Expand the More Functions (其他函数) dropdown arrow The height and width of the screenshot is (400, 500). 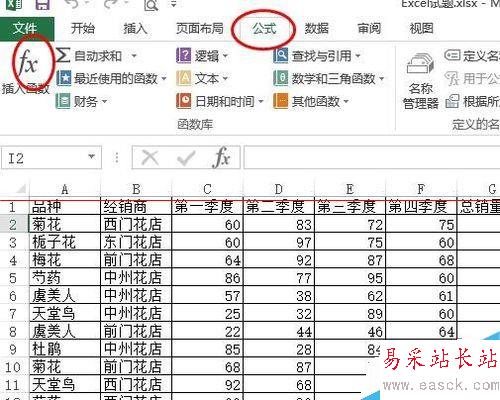[346, 101]
